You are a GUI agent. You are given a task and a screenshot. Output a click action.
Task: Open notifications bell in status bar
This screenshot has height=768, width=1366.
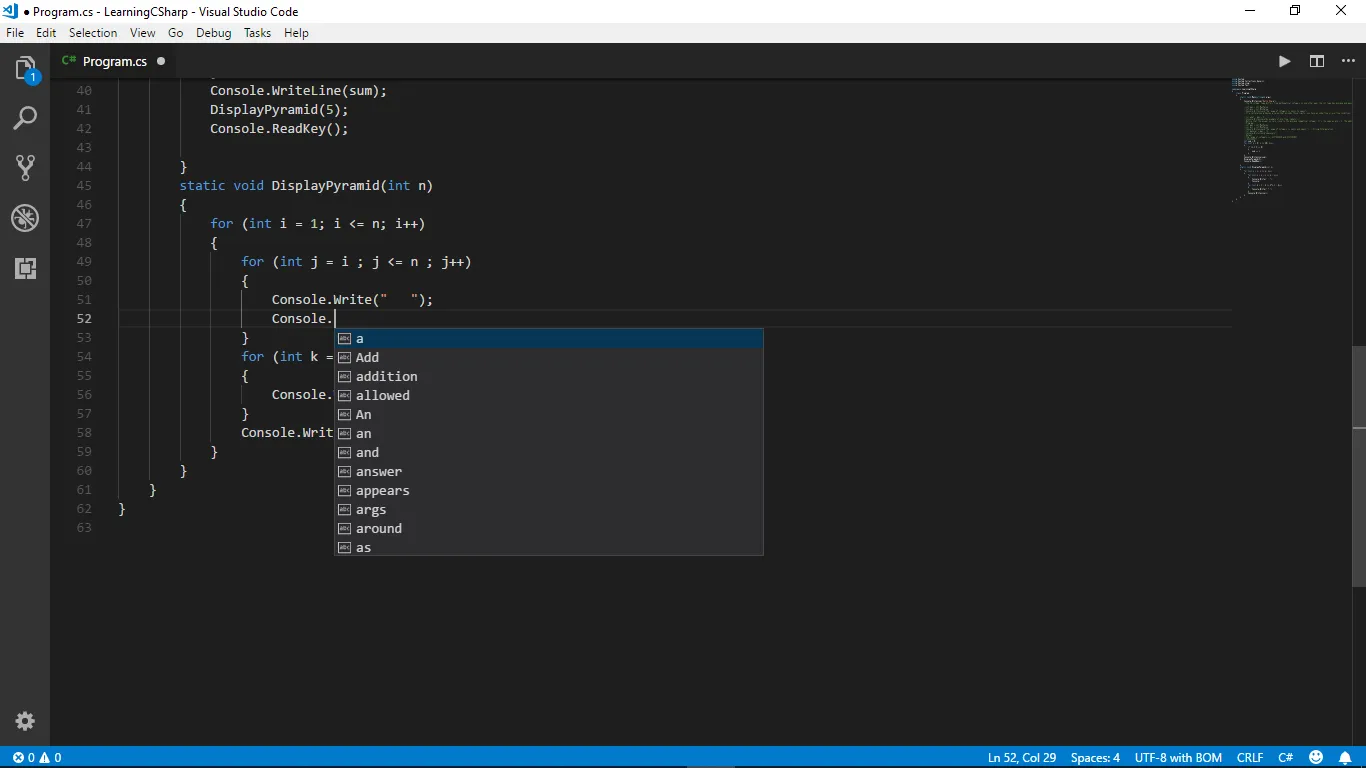1345,758
